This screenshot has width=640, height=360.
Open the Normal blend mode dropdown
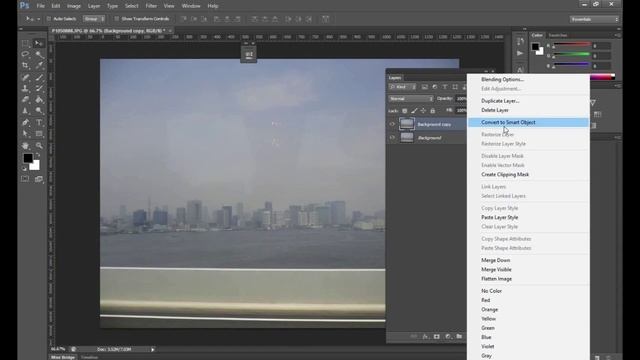(x=411, y=99)
